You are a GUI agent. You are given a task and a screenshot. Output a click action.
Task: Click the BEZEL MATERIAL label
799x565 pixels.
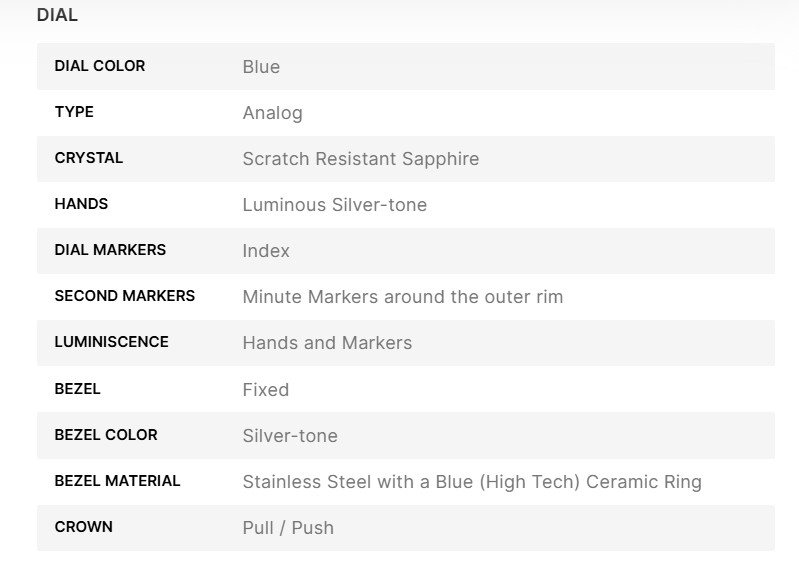coord(117,481)
